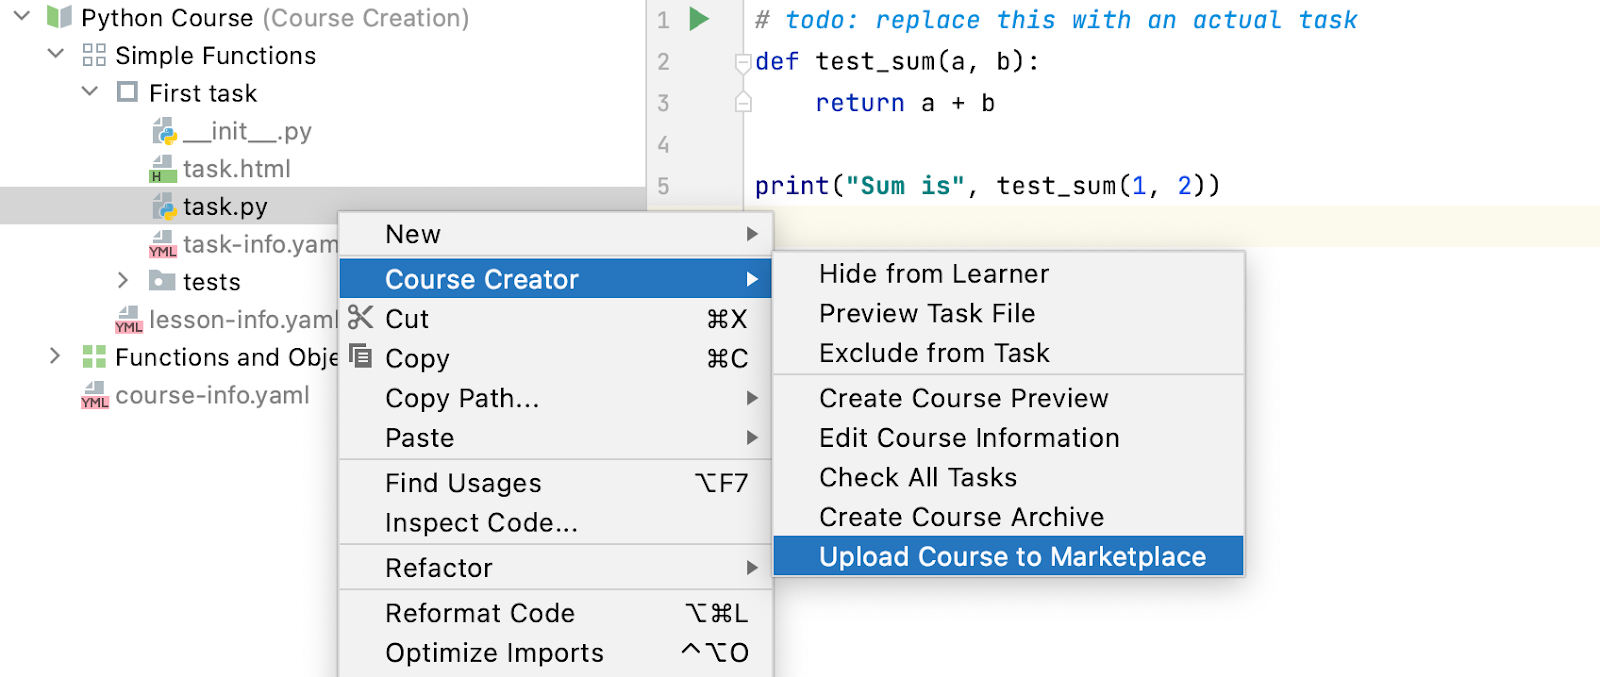
Task: Click the __init__.py Python file icon
Action: pyautogui.click(x=164, y=132)
